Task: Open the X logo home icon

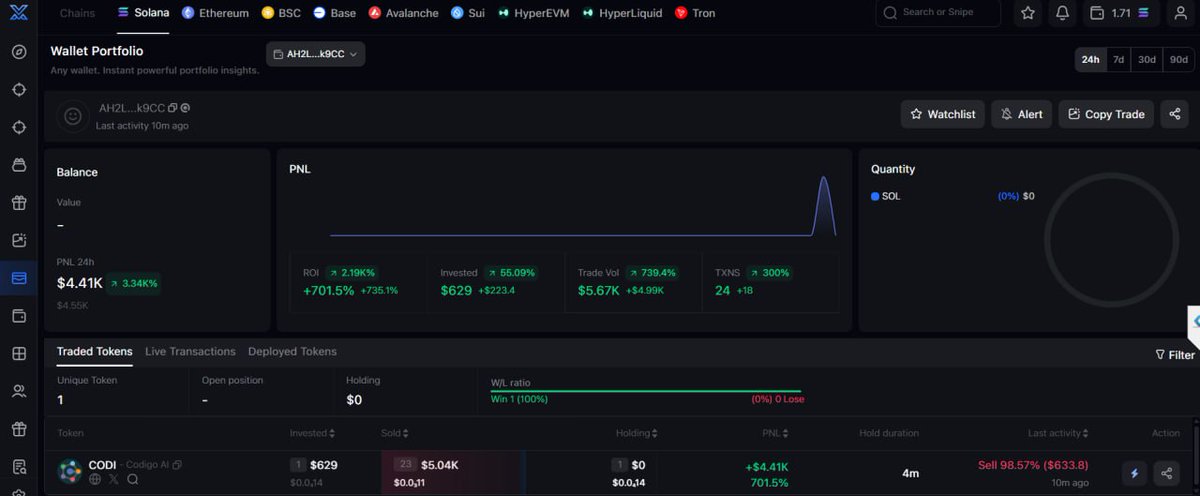Action: point(19,13)
